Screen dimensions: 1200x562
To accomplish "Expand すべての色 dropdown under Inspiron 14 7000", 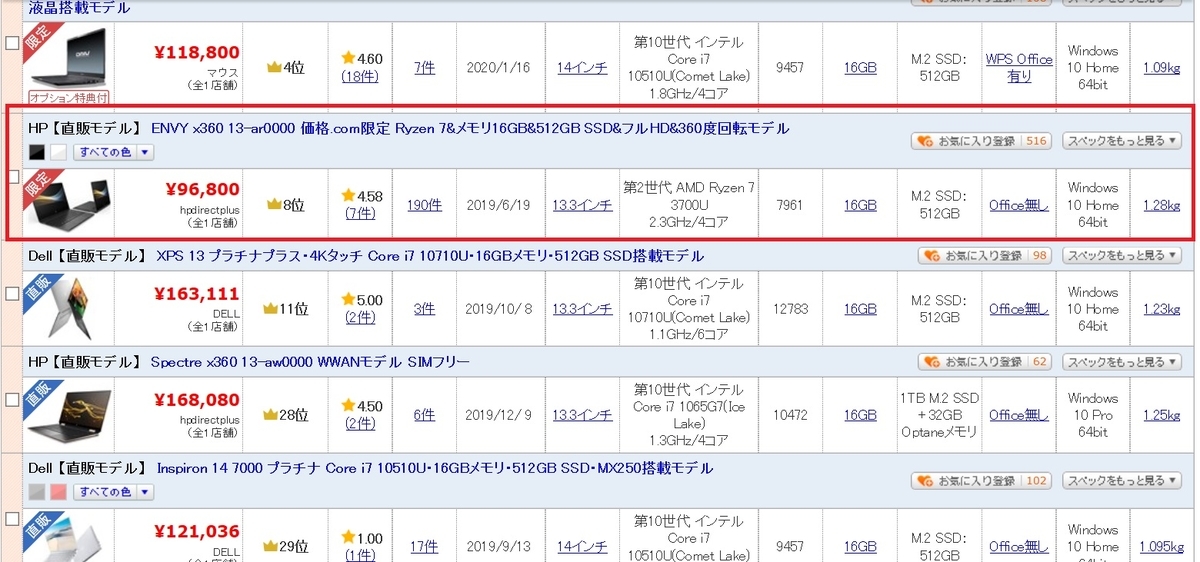I will pos(114,492).
